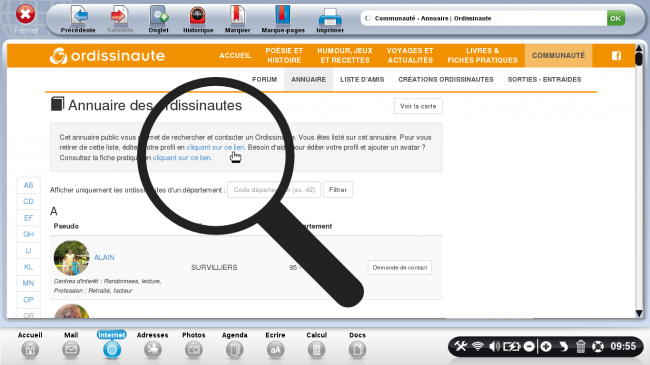Open the Humour, Jeux et Recettes menu

point(345,56)
